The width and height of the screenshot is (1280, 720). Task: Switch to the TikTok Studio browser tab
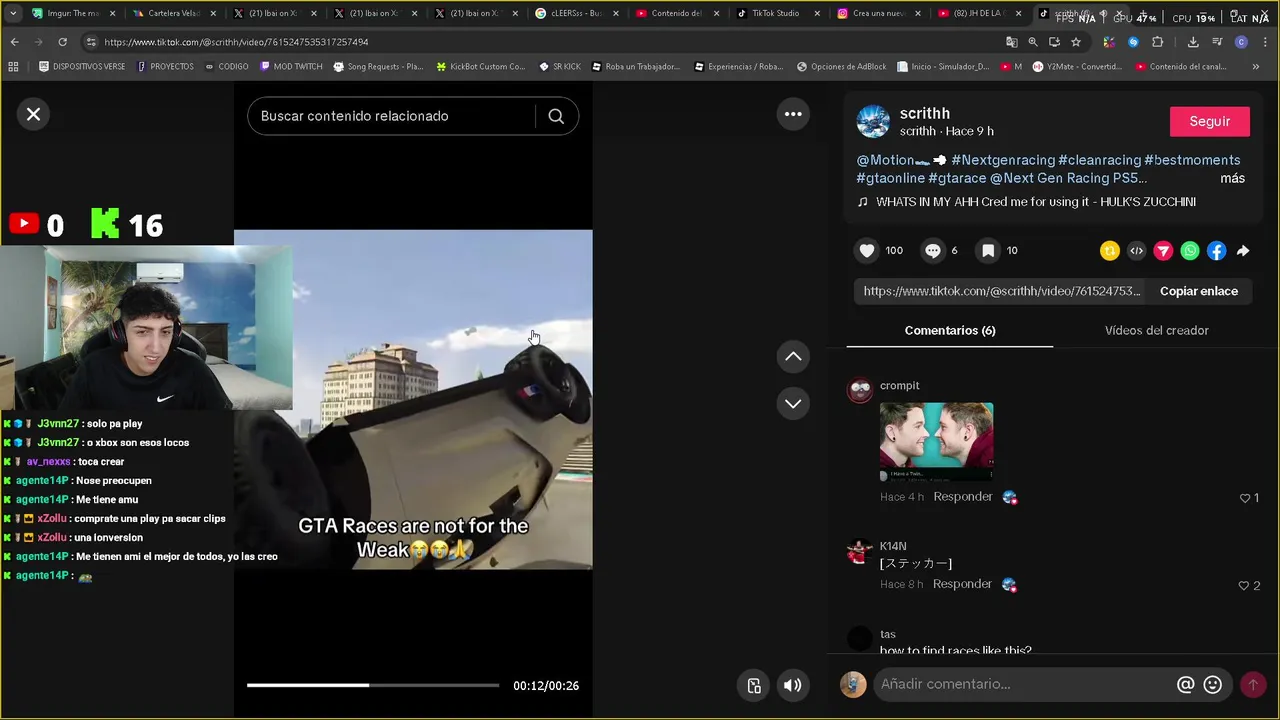pos(775,14)
